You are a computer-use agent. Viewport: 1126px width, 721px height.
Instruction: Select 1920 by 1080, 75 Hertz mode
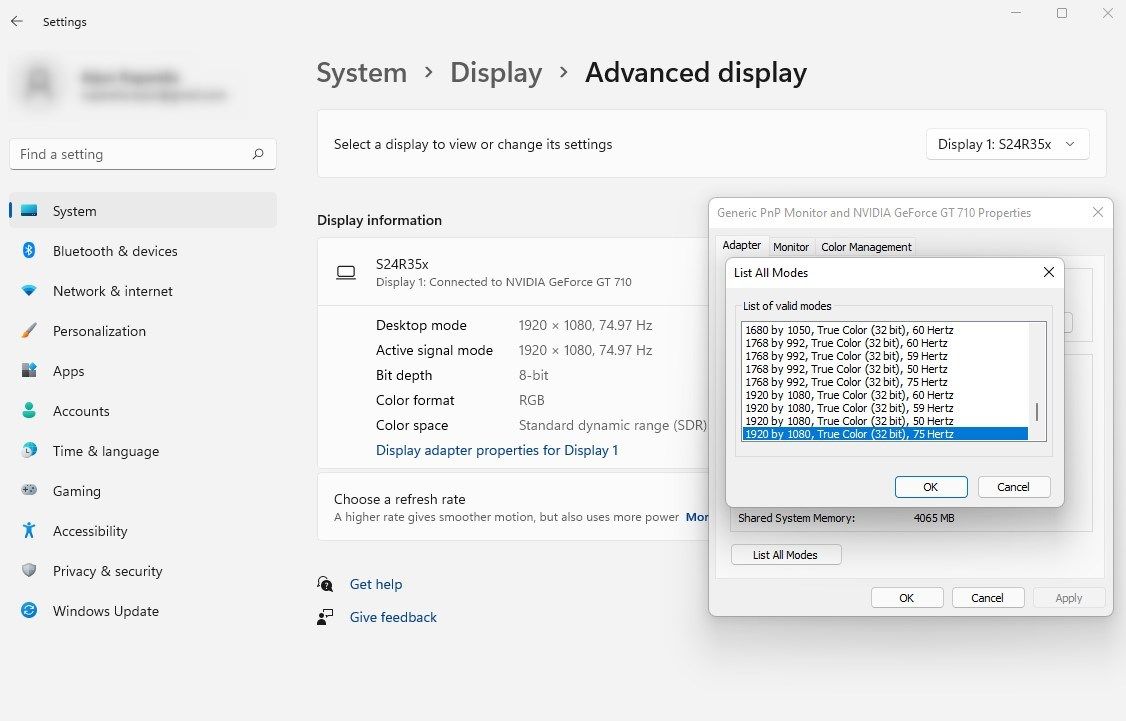[x=885, y=434]
